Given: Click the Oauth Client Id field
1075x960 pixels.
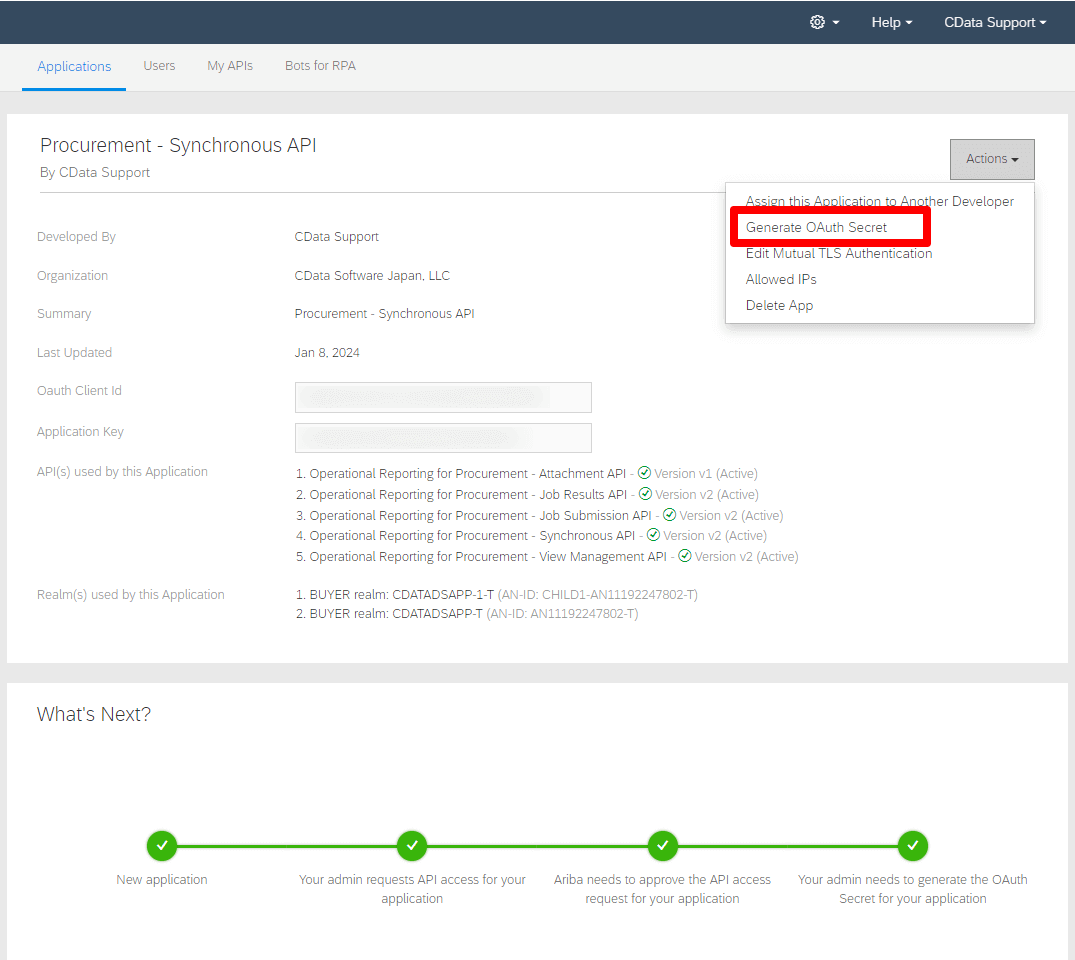Looking at the screenshot, I should click(443, 398).
